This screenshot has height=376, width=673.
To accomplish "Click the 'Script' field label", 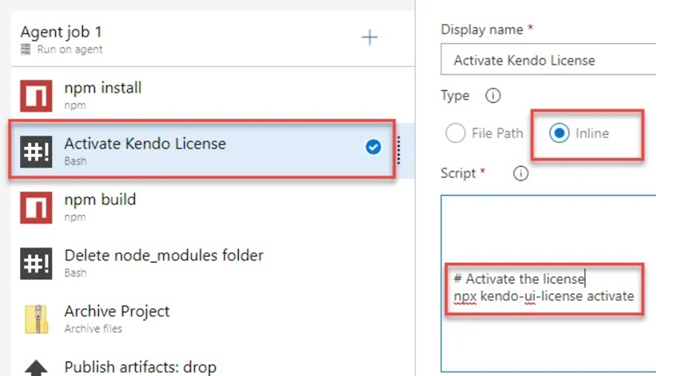I will click(x=458, y=173).
